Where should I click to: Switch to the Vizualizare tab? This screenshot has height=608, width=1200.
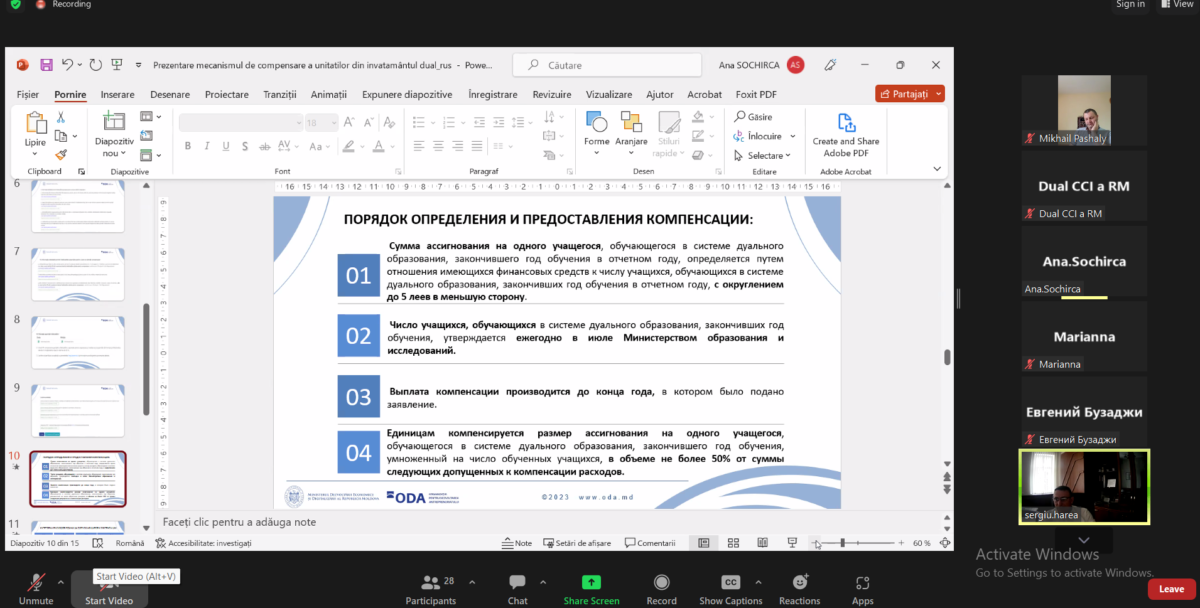point(609,94)
